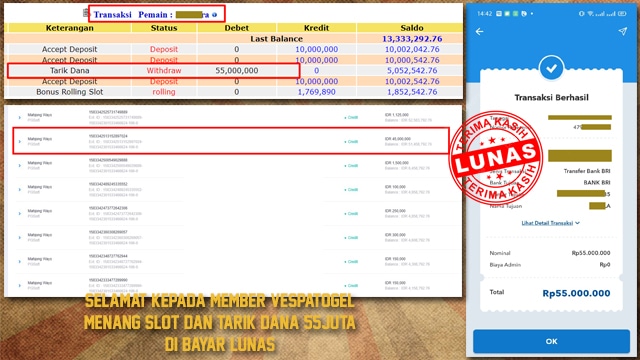The width and height of the screenshot is (640, 360).
Task: Tap the back arrow in the banking app
Action: (480, 31)
